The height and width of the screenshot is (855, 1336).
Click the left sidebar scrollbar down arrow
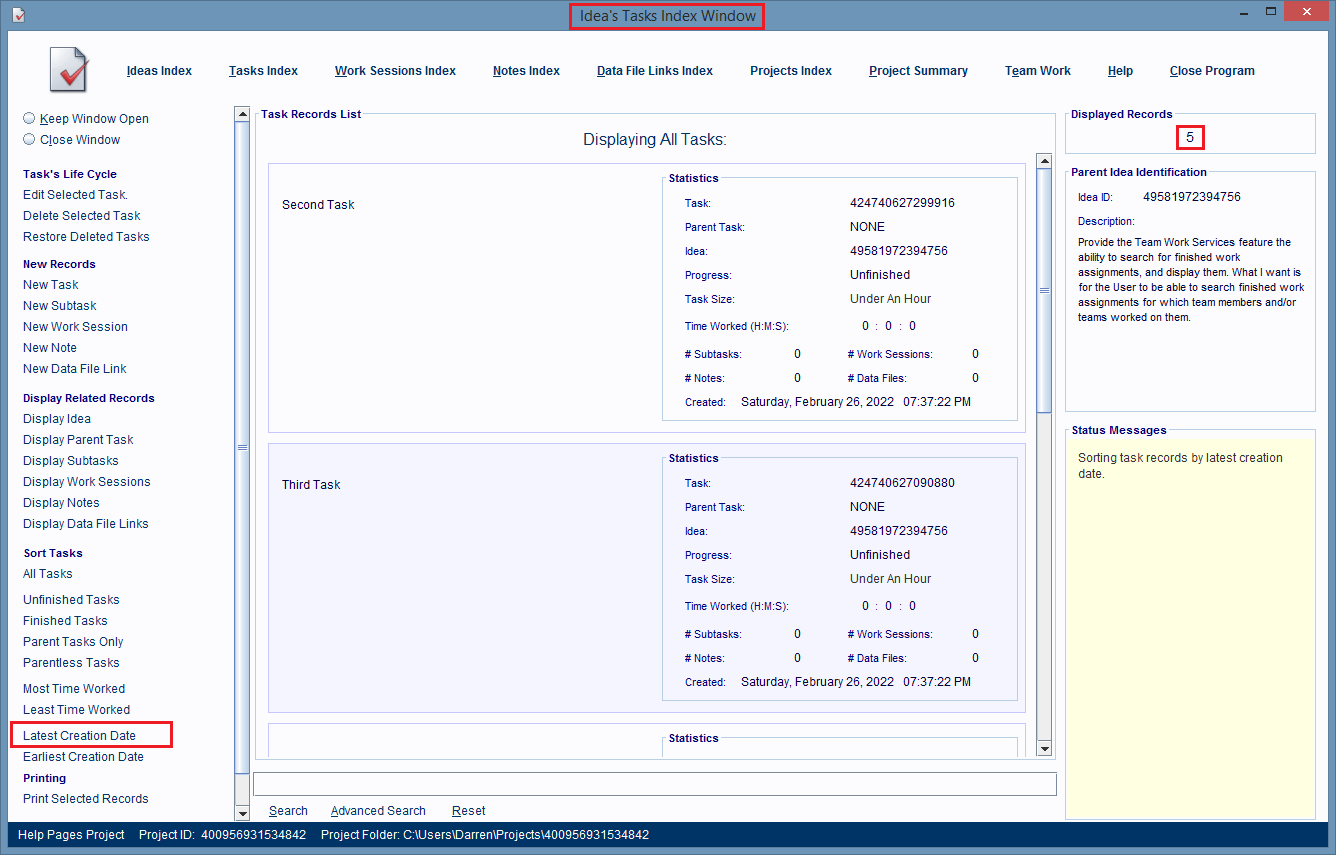(242, 814)
